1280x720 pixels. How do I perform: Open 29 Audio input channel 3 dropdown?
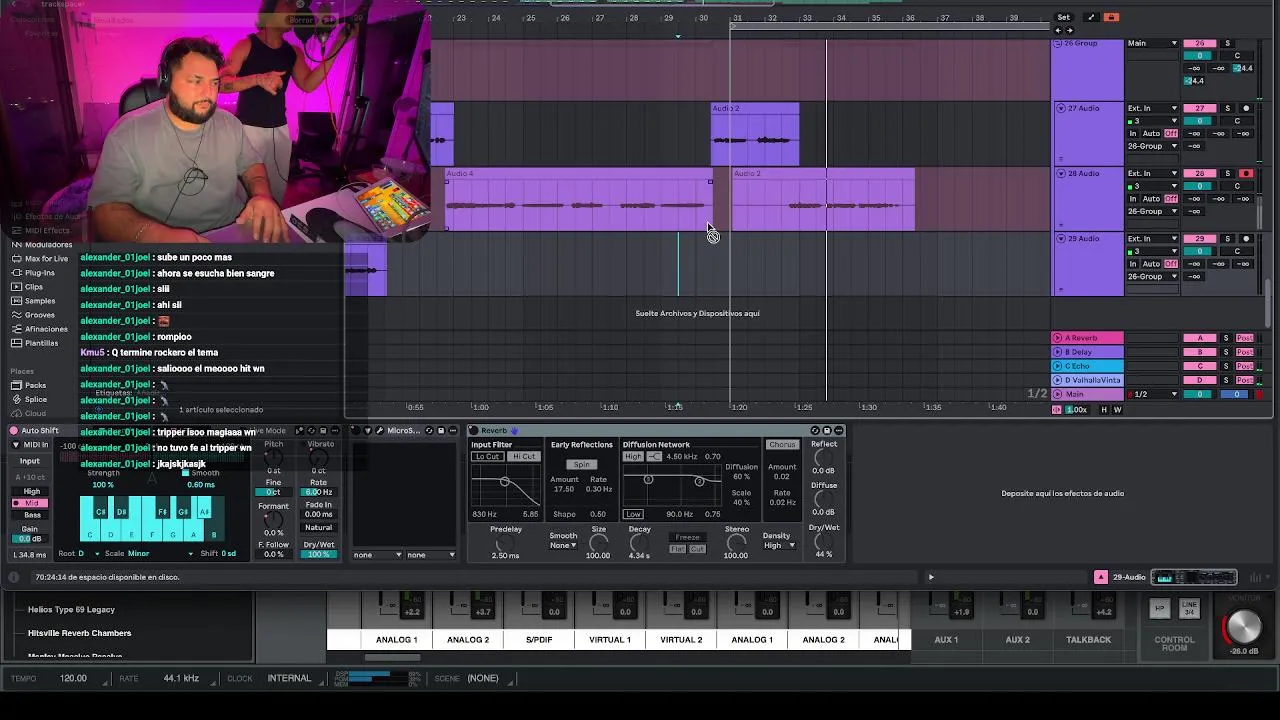point(1152,251)
